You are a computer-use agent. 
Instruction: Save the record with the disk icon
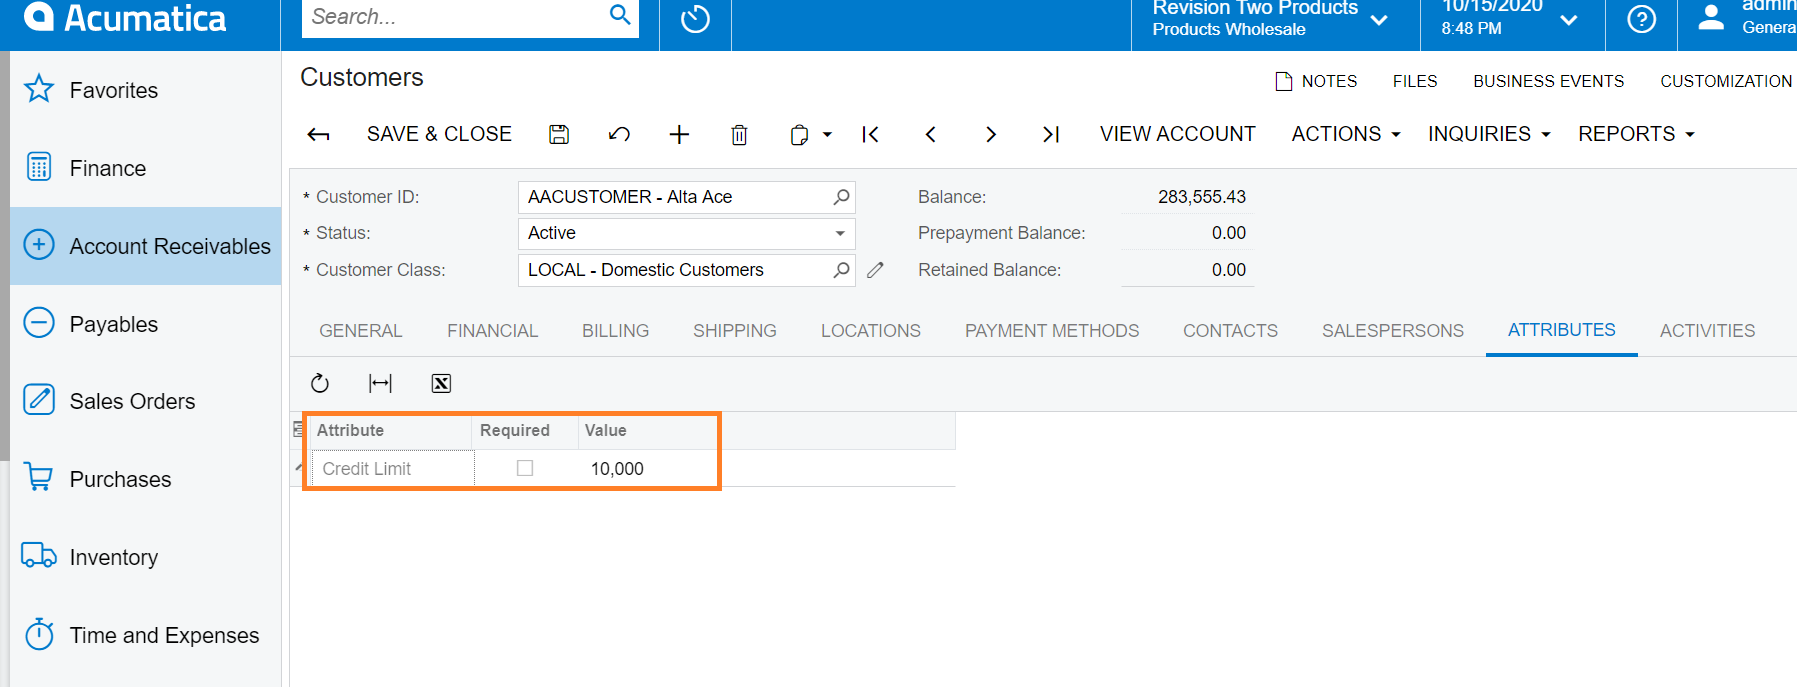(559, 134)
